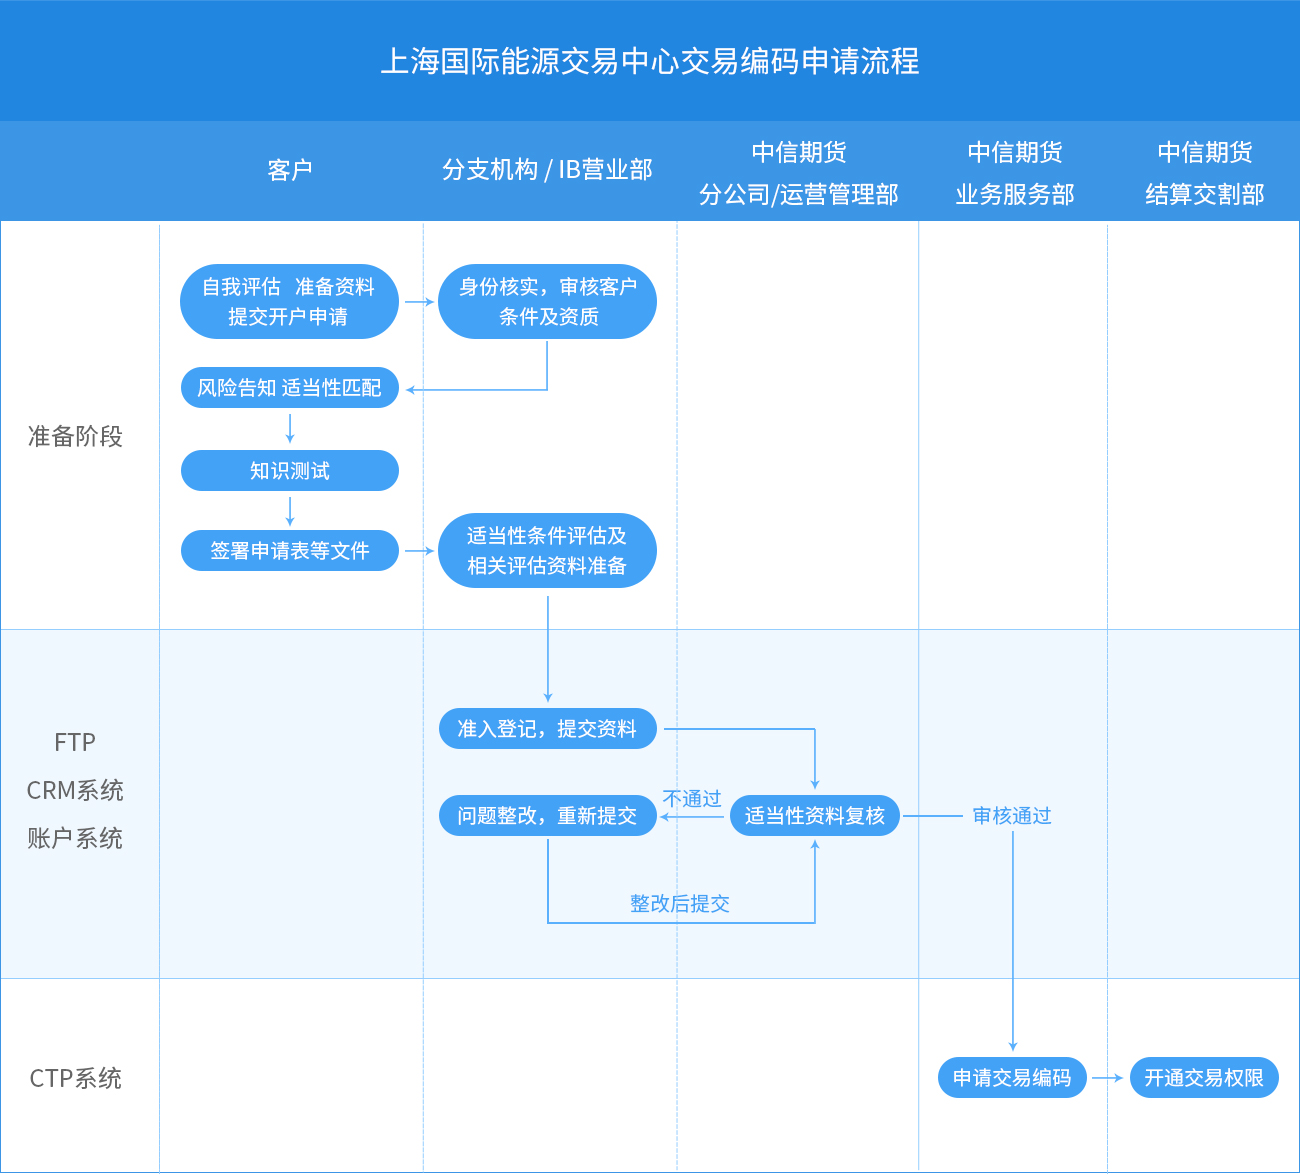Click the 签署申请表等文件 step
This screenshot has height=1174, width=1300.
pyautogui.click(x=289, y=549)
